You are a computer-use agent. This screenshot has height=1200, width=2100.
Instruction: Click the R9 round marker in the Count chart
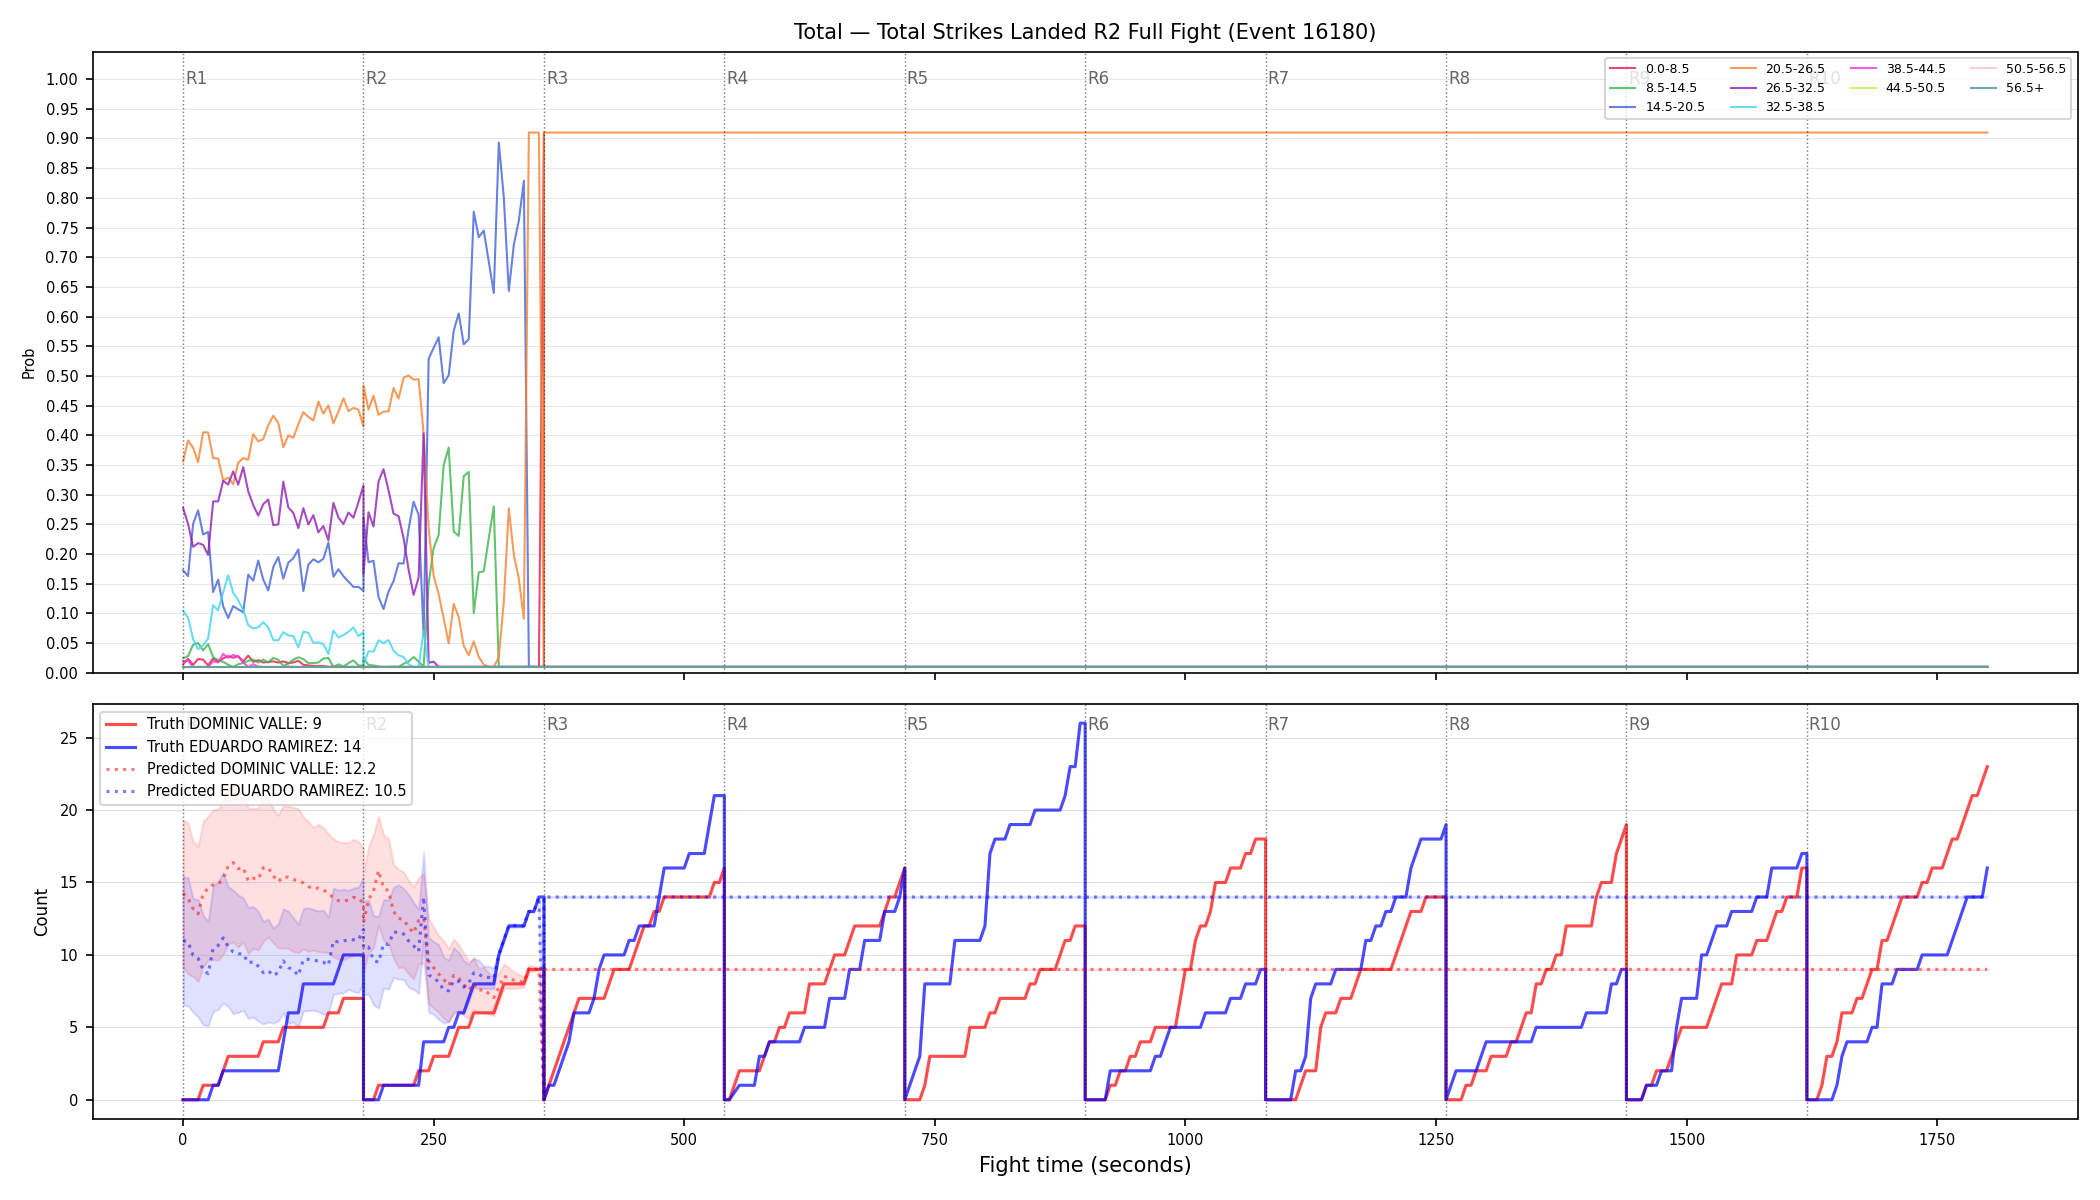pyautogui.click(x=1639, y=724)
